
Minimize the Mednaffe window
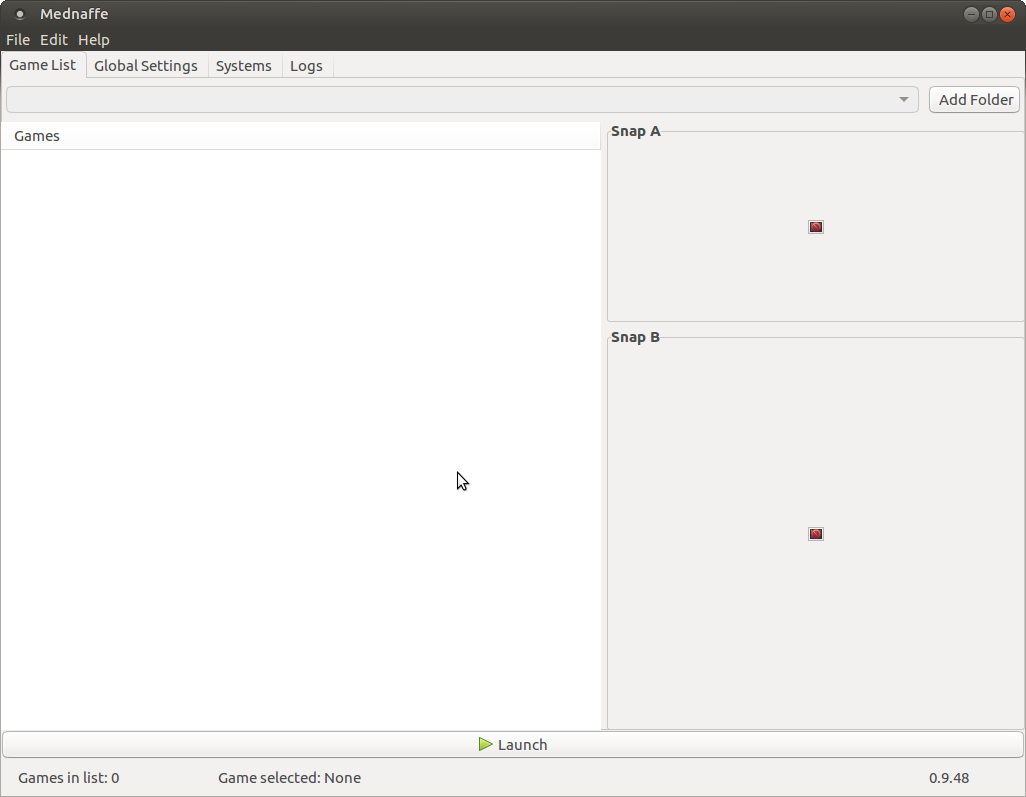971,14
